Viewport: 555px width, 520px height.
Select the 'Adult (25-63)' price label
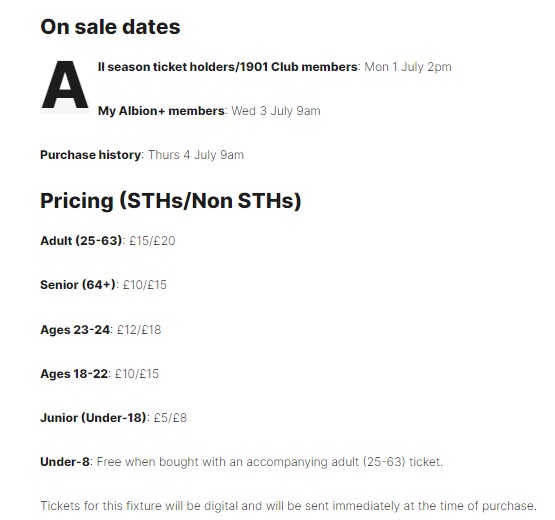click(81, 241)
